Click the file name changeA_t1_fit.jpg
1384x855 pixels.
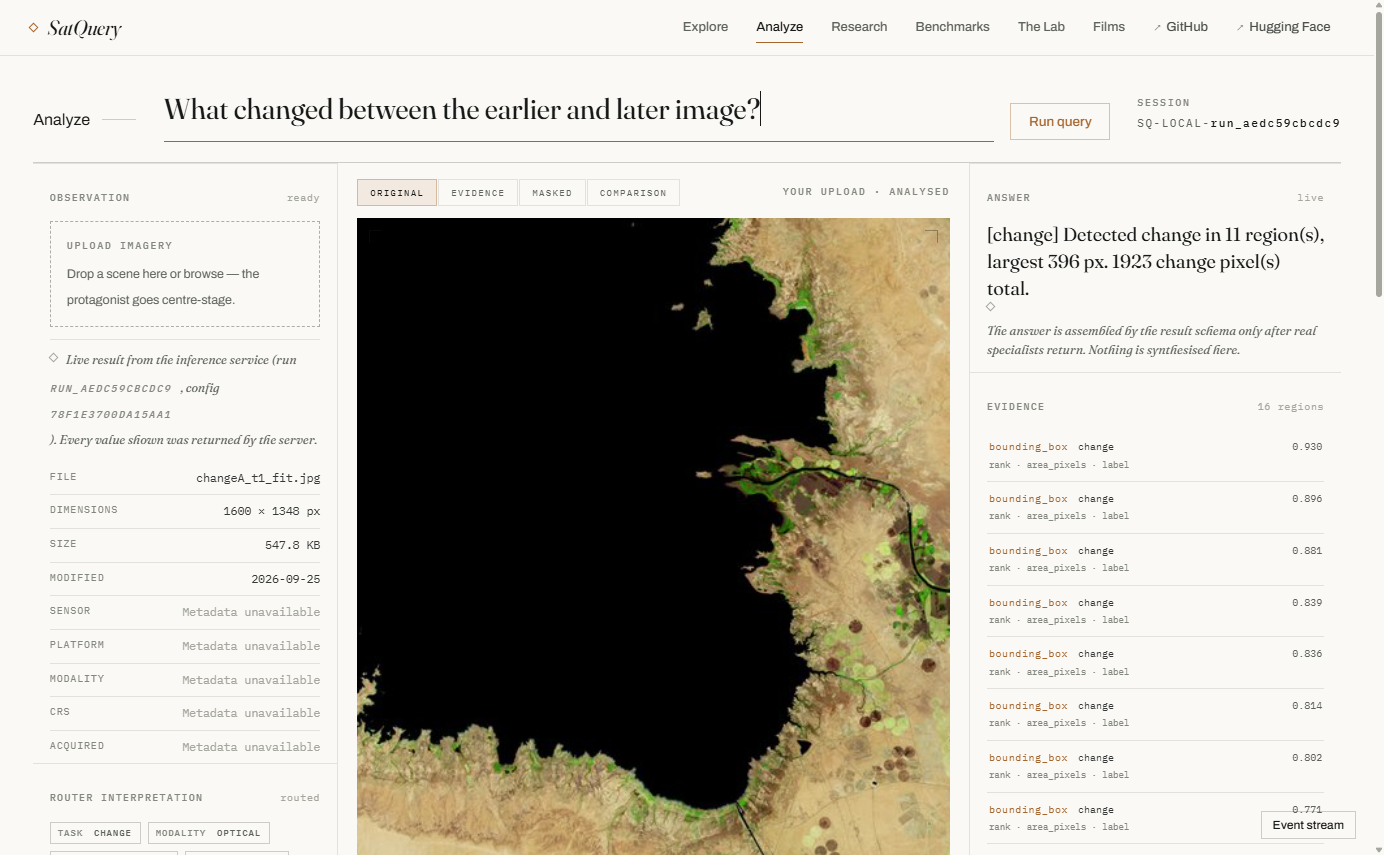point(258,478)
